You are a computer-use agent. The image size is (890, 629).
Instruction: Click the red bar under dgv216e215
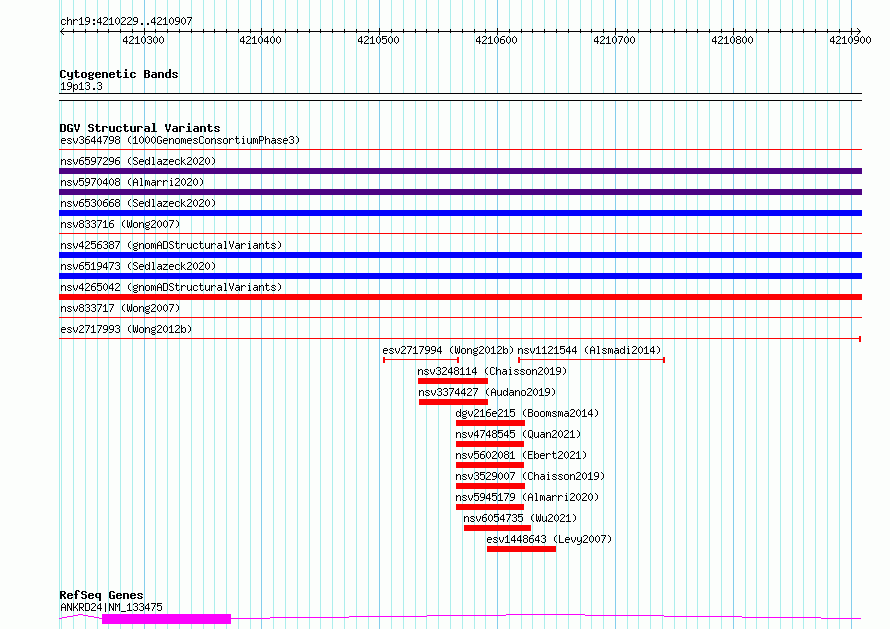click(x=490, y=423)
